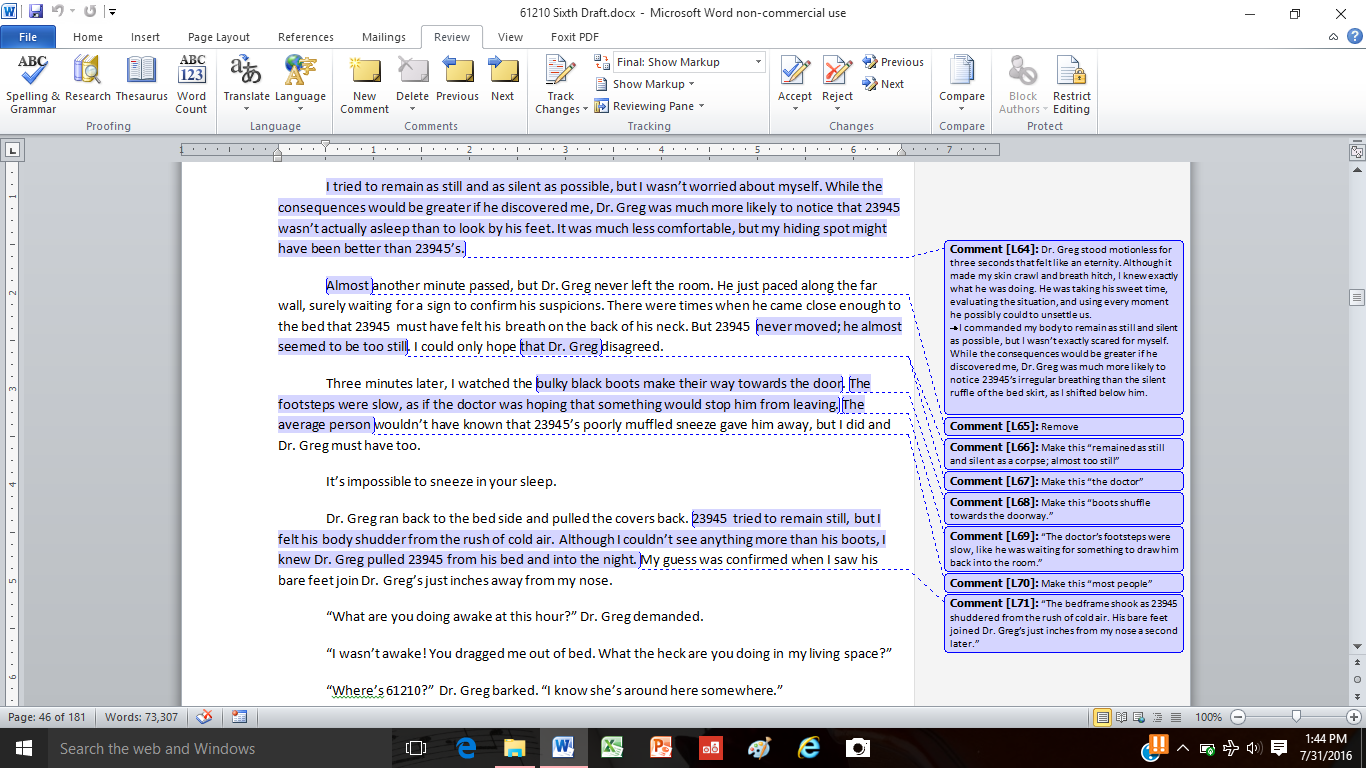Open the Foxit PDF tab
Screen dimensions: 1366x768
(575, 37)
